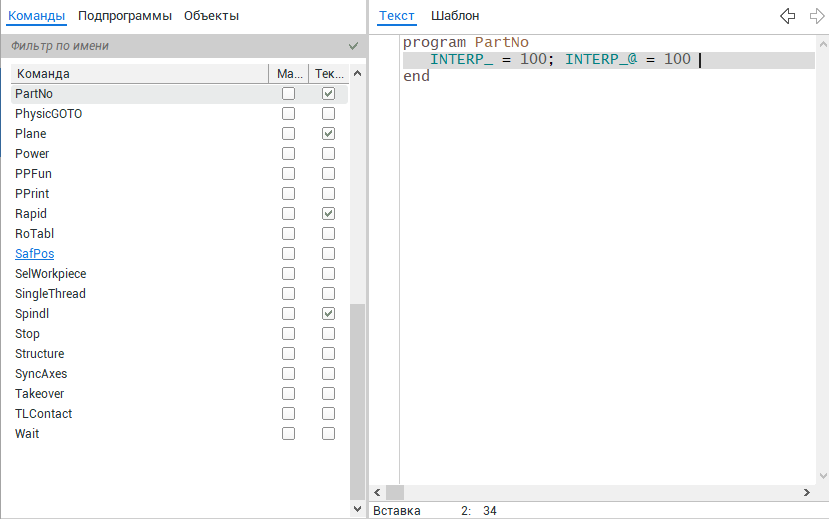This screenshot has height=519, width=829.
Task: Open the SafPos command link
Action: [x=35, y=254]
